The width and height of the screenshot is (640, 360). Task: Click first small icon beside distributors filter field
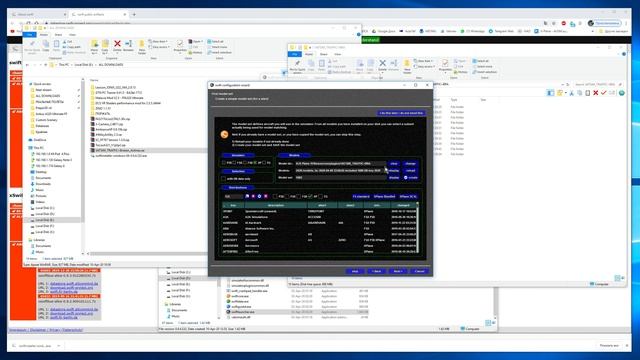coord(247,196)
